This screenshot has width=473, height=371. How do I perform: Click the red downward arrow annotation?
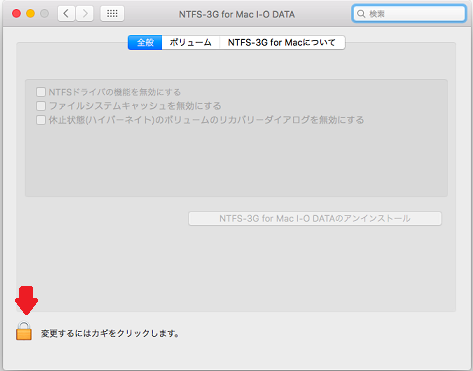click(x=26, y=300)
